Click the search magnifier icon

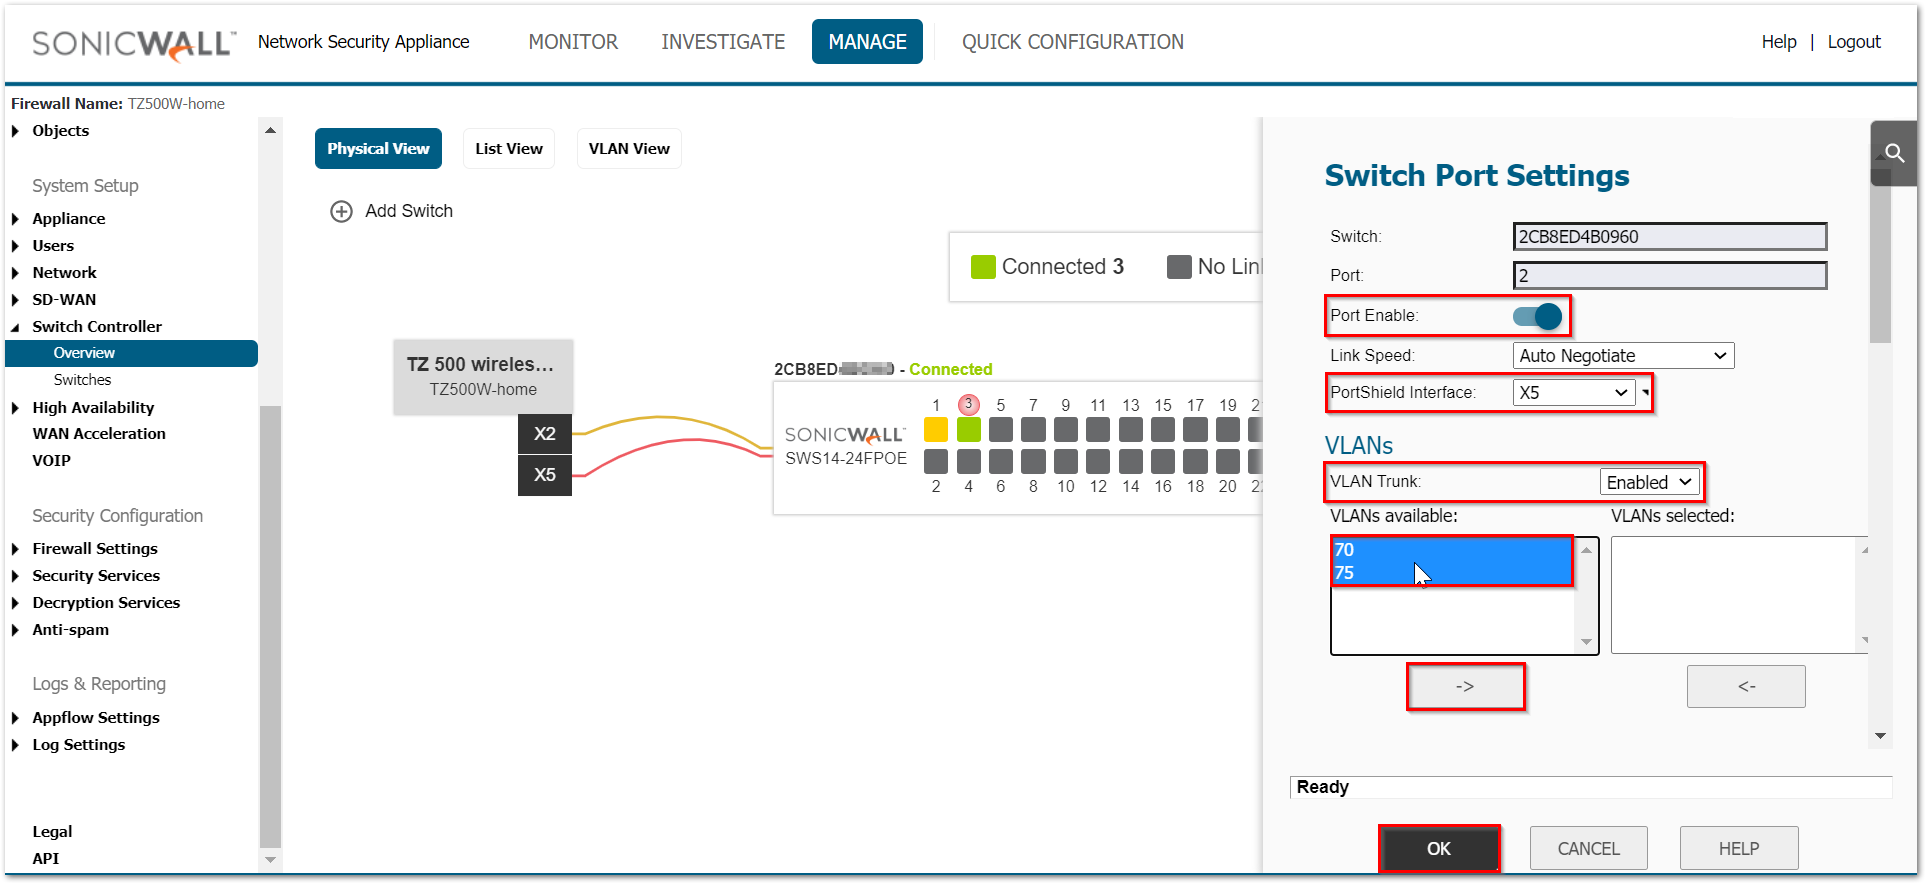1894,153
